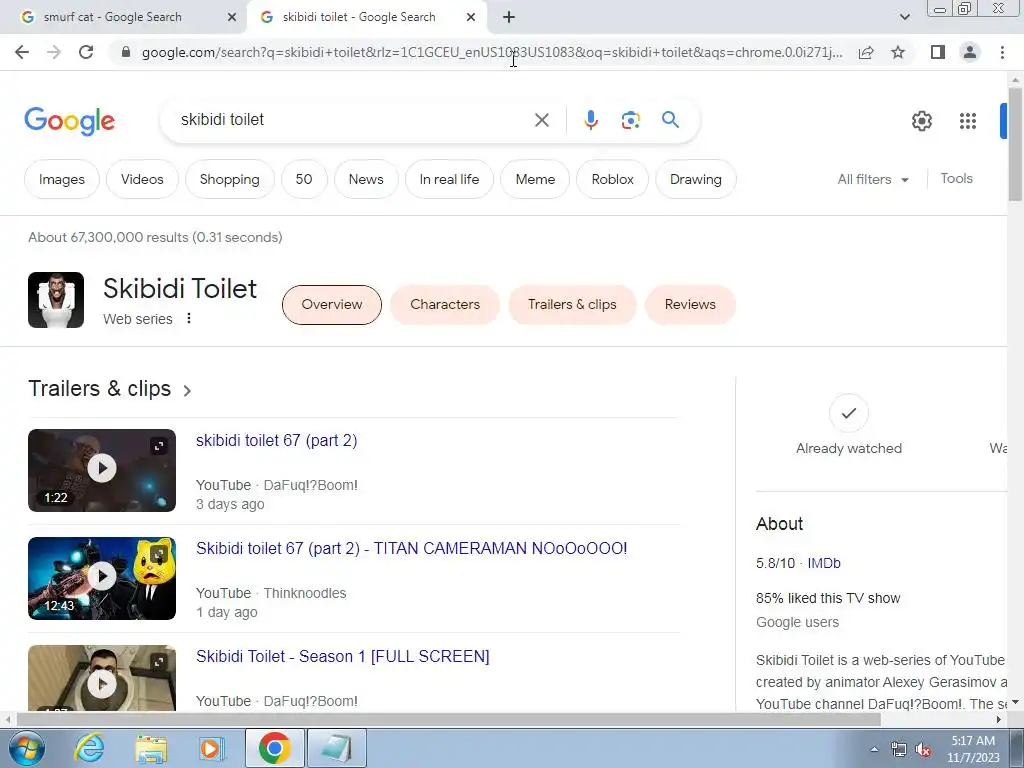The height and width of the screenshot is (768, 1024).
Task: Open the Chrome profile avatar menu
Action: point(970,52)
